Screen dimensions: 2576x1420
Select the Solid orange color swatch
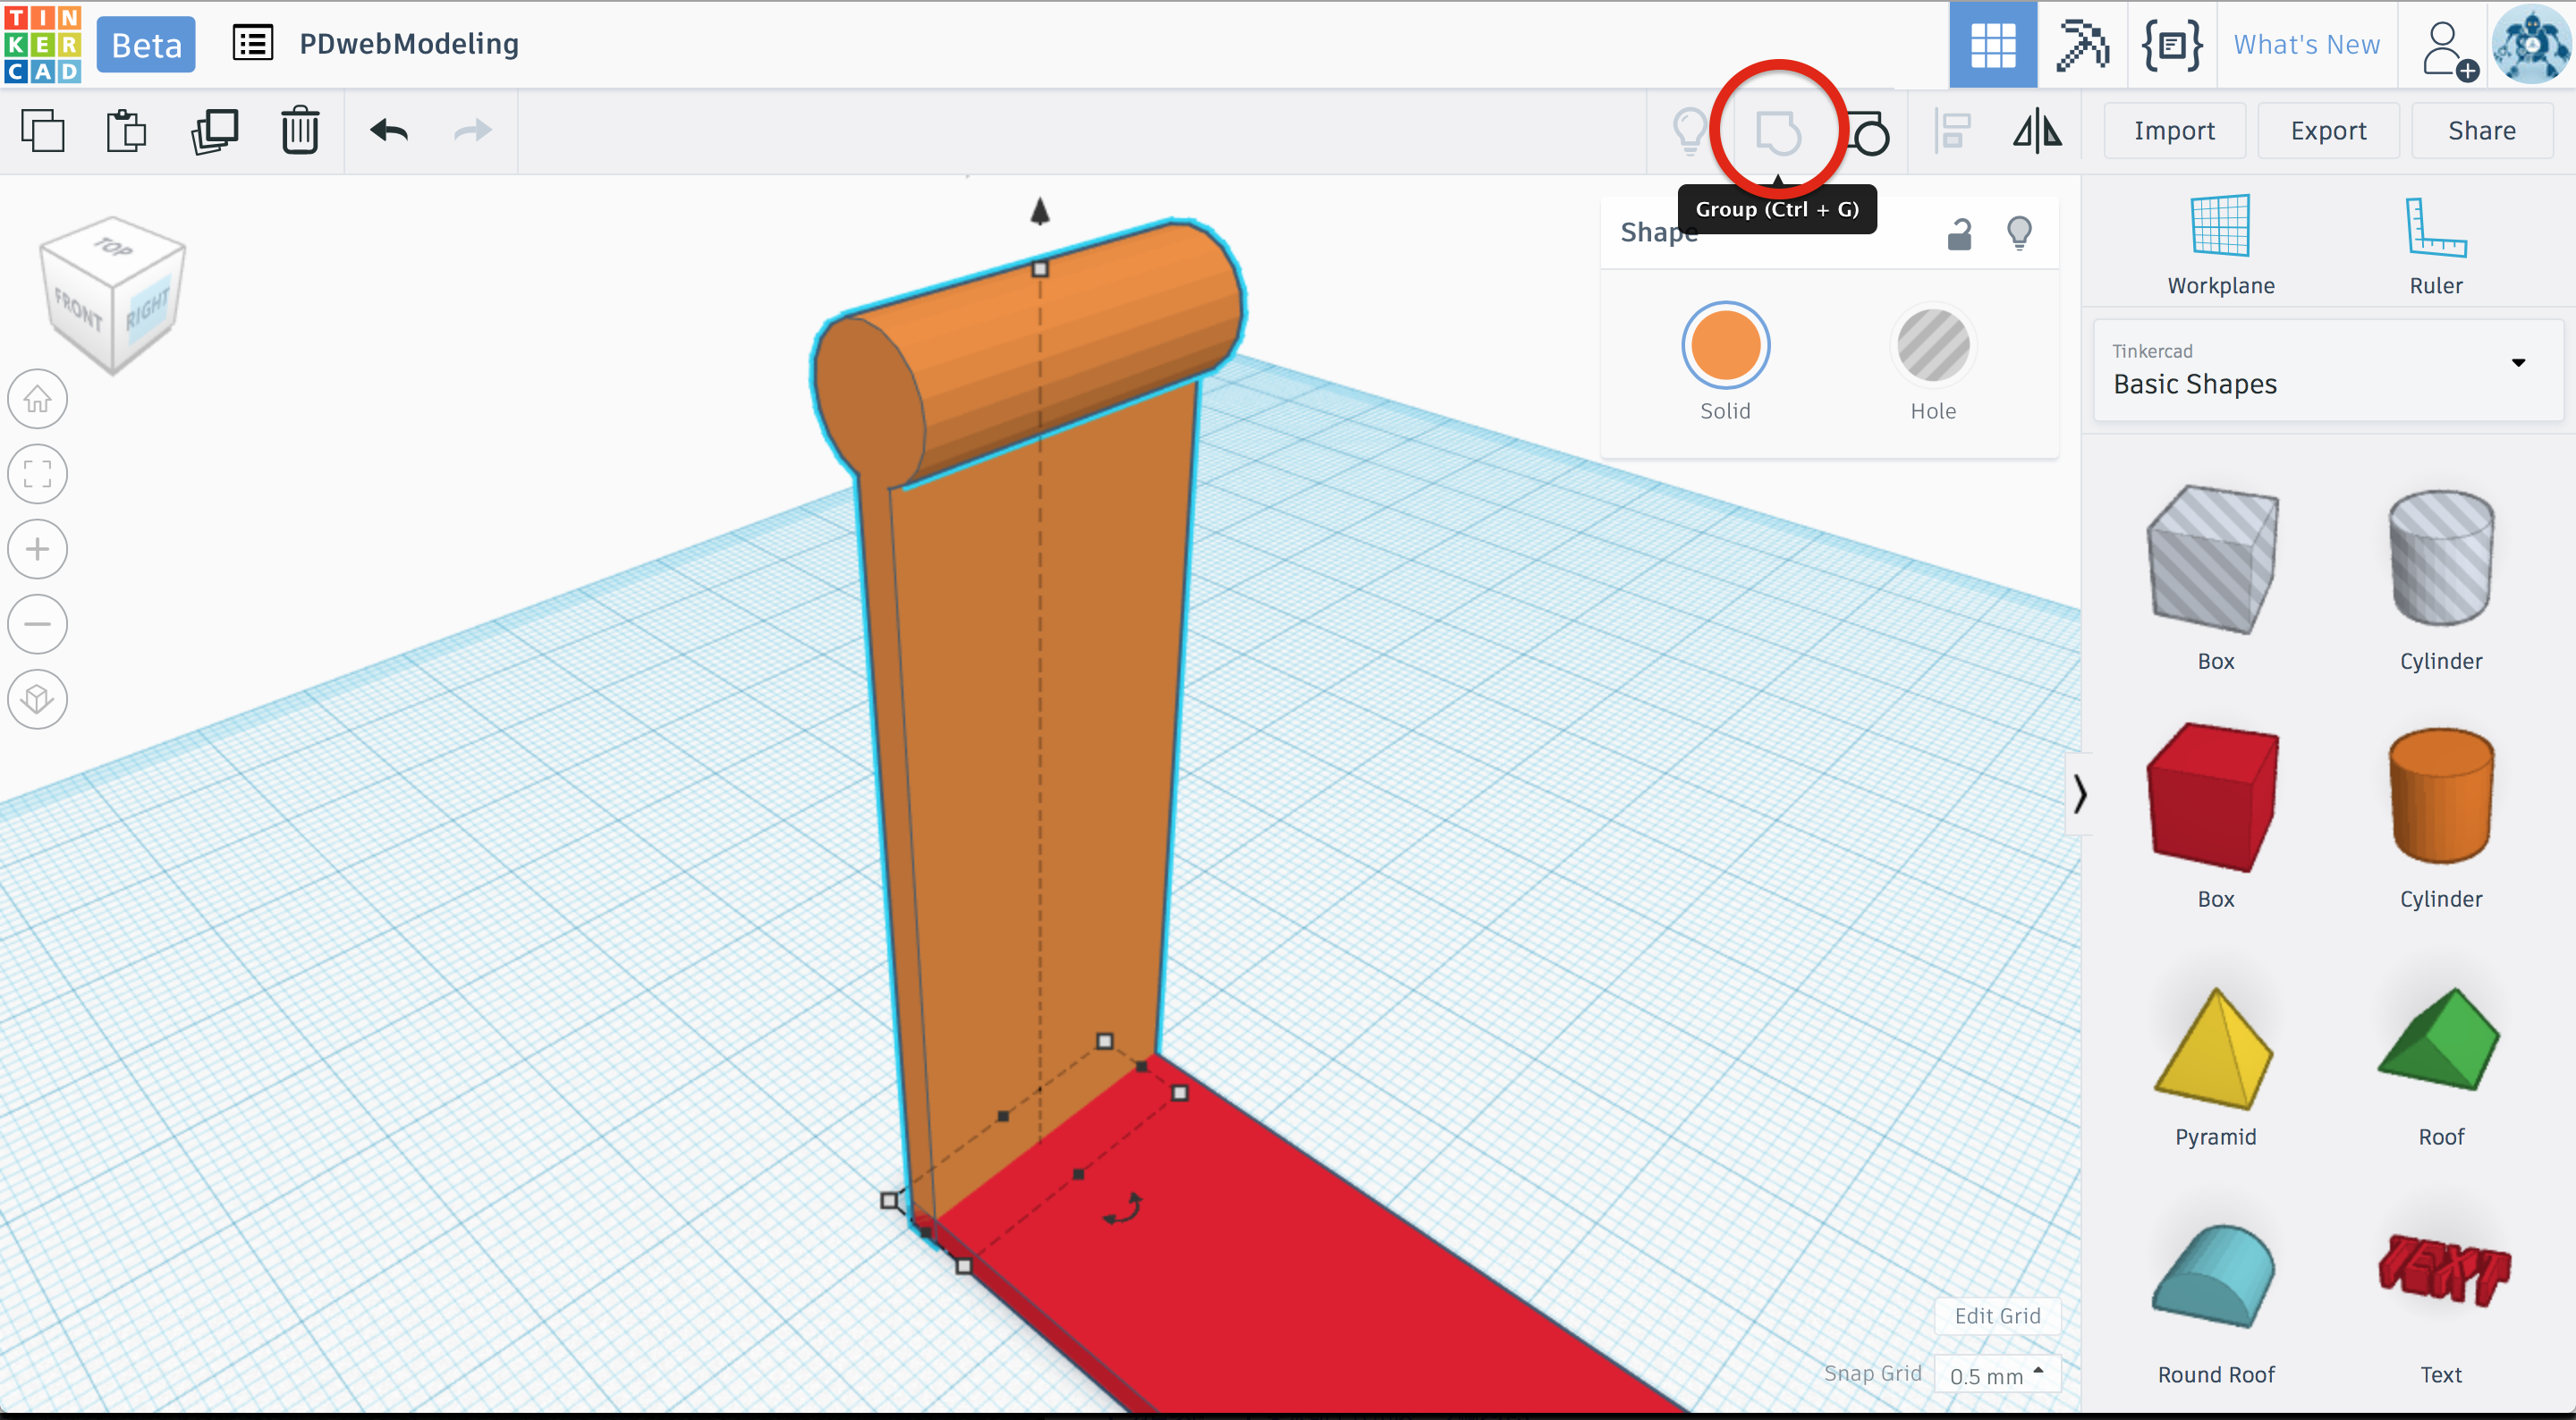(1725, 346)
